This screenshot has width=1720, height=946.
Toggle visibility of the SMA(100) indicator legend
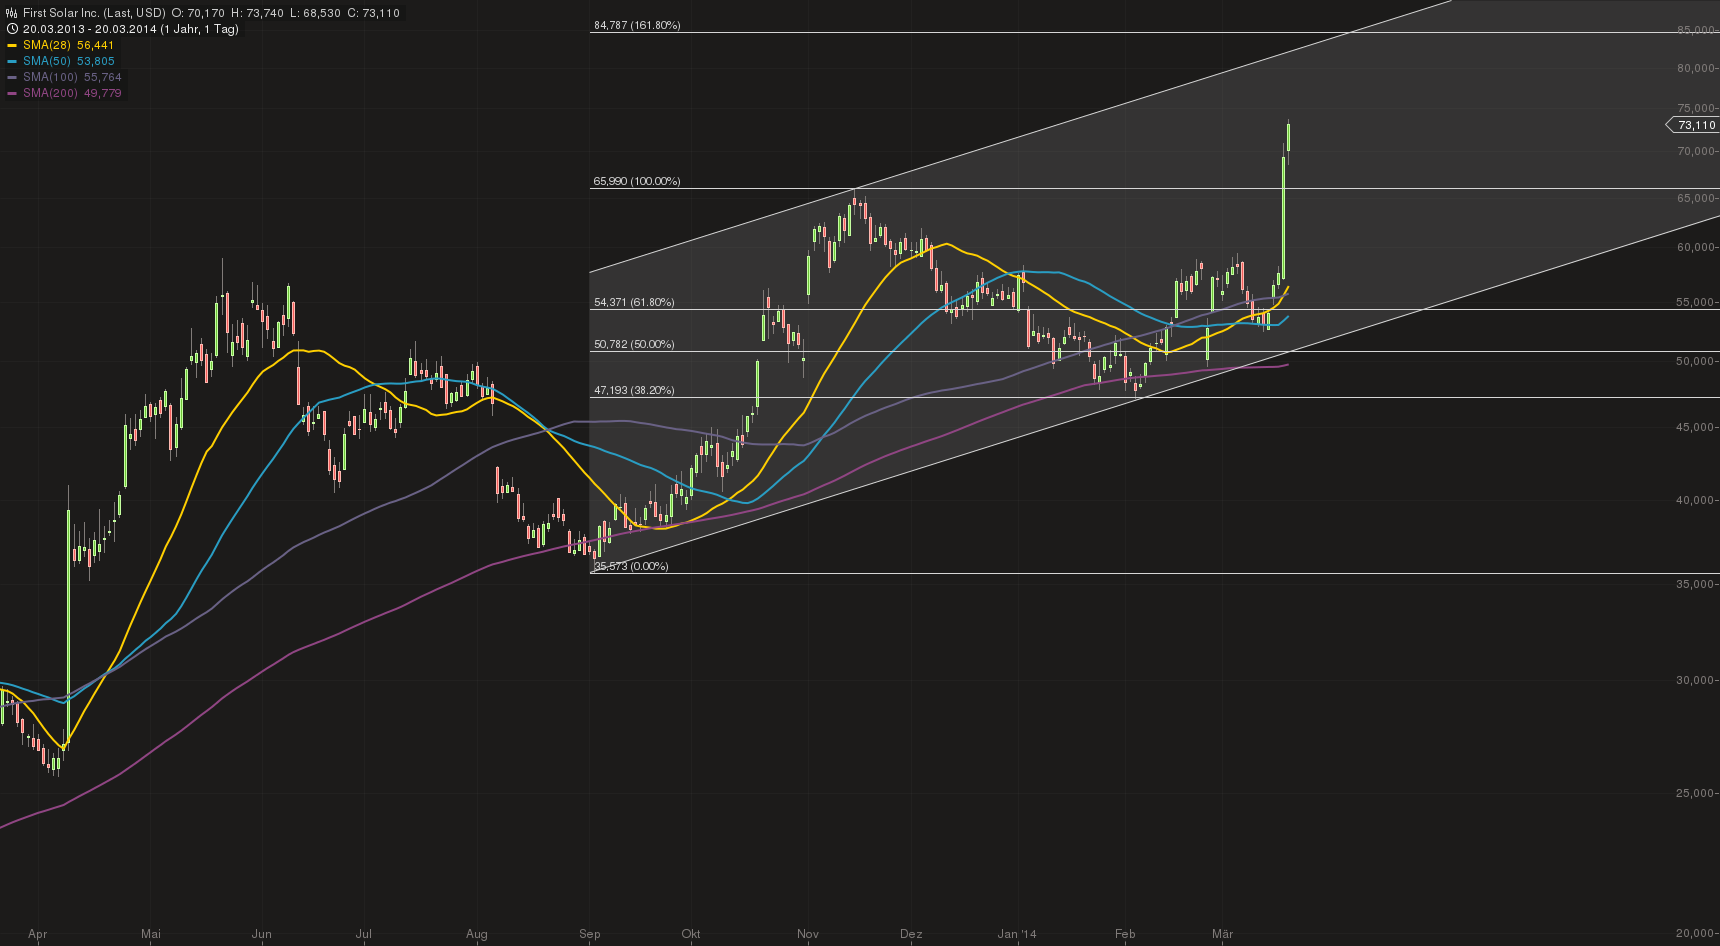[73, 77]
